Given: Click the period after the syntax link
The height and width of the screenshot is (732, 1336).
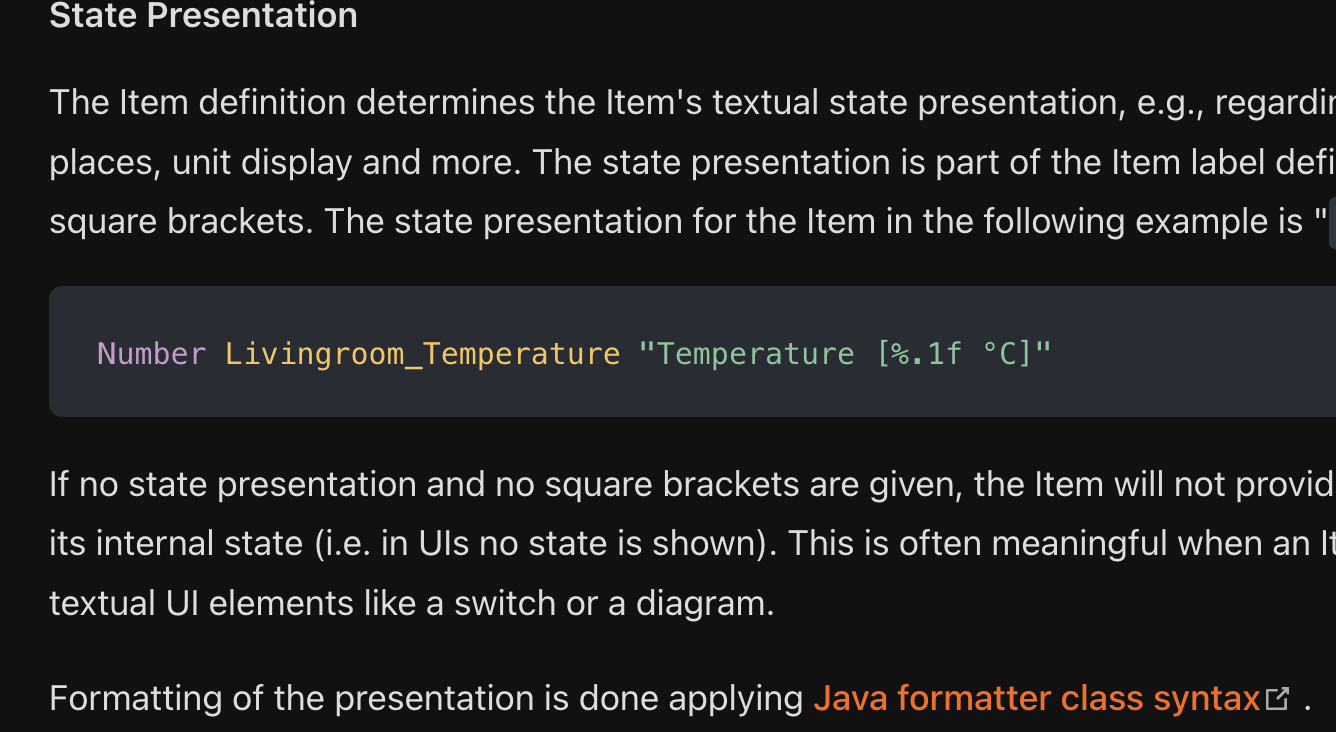Looking at the screenshot, I should click(1307, 698).
